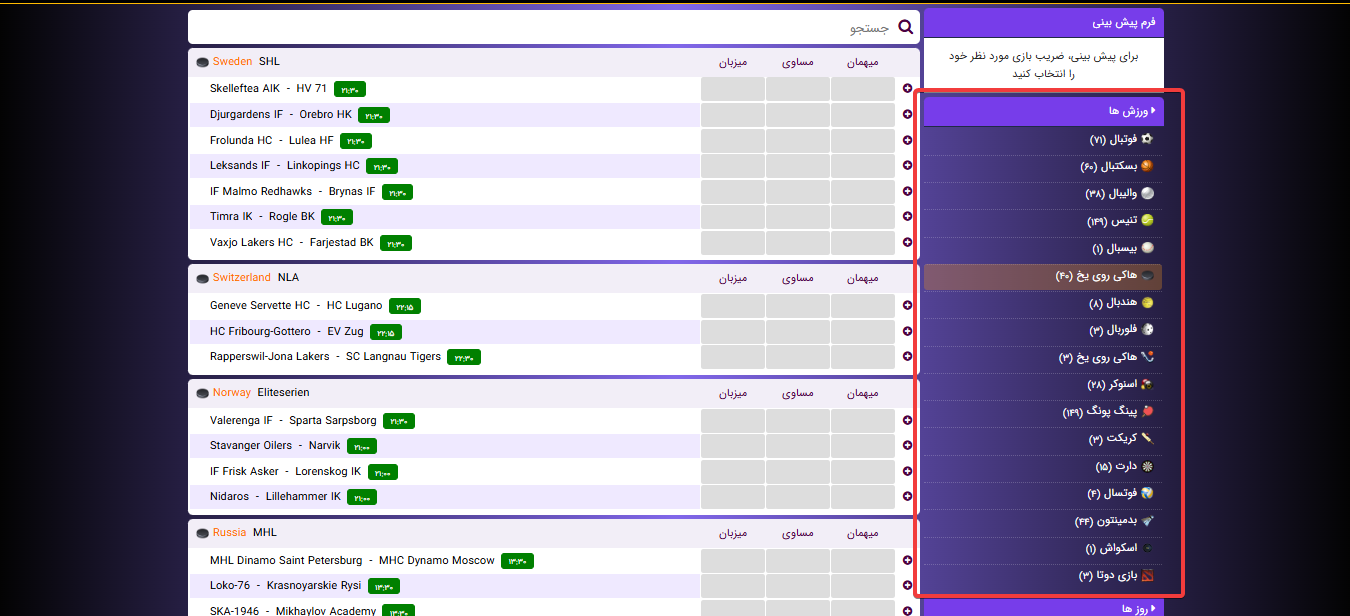Click the badminton (بدمینتون) shuttlecock icon
This screenshot has width=1350, height=616.
click(1147, 521)
